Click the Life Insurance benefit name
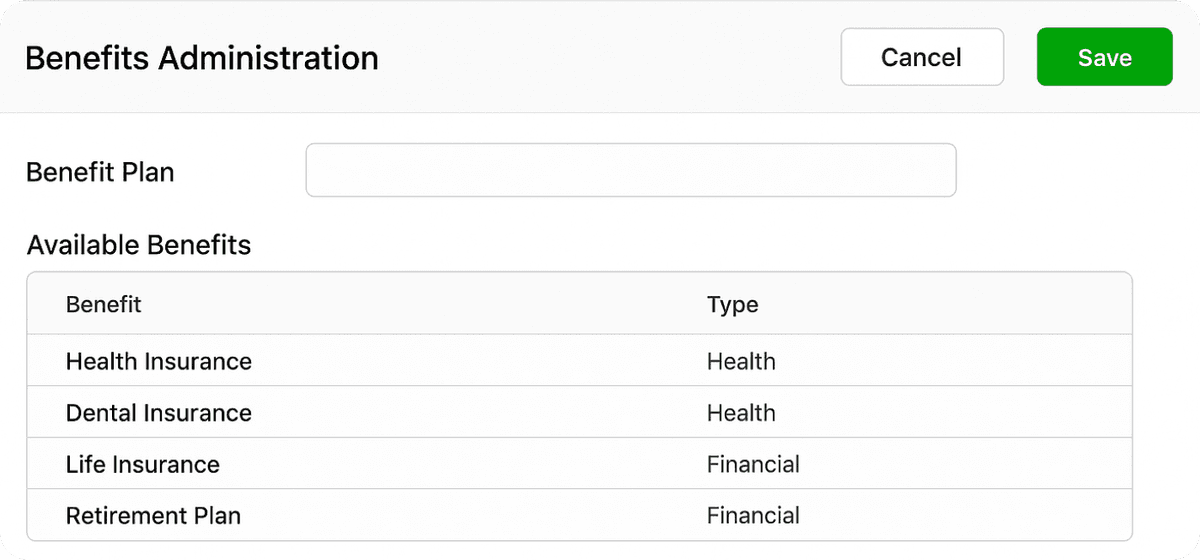The width and height of the screenshot is (1200, 560). tap(143, 464)
